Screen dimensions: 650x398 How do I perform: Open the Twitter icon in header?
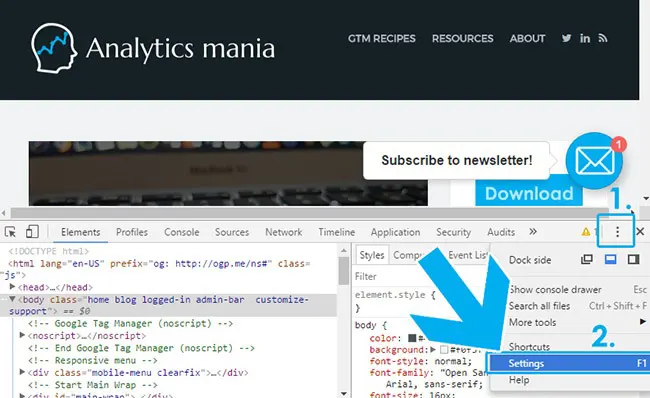(x=566, y=39)
